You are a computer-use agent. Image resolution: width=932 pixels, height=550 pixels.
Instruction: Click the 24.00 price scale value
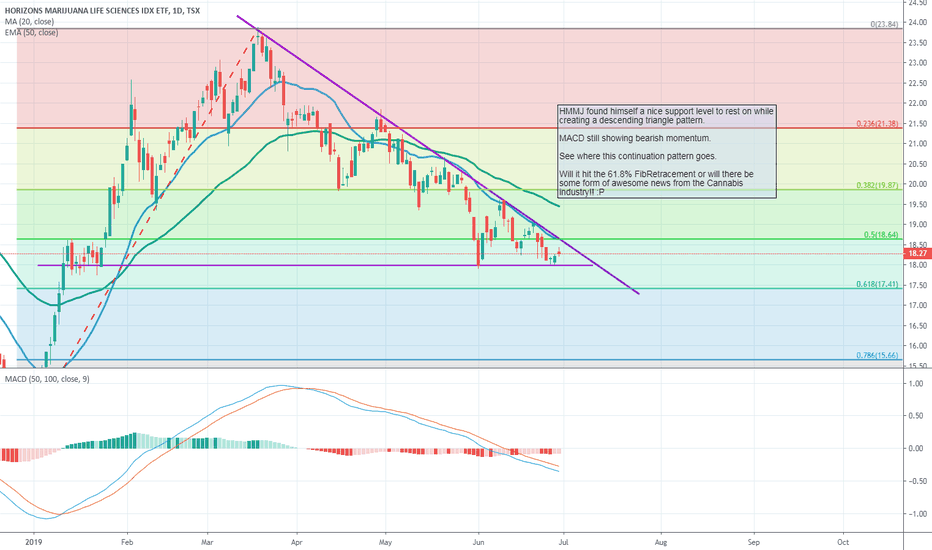pos(918,23)
